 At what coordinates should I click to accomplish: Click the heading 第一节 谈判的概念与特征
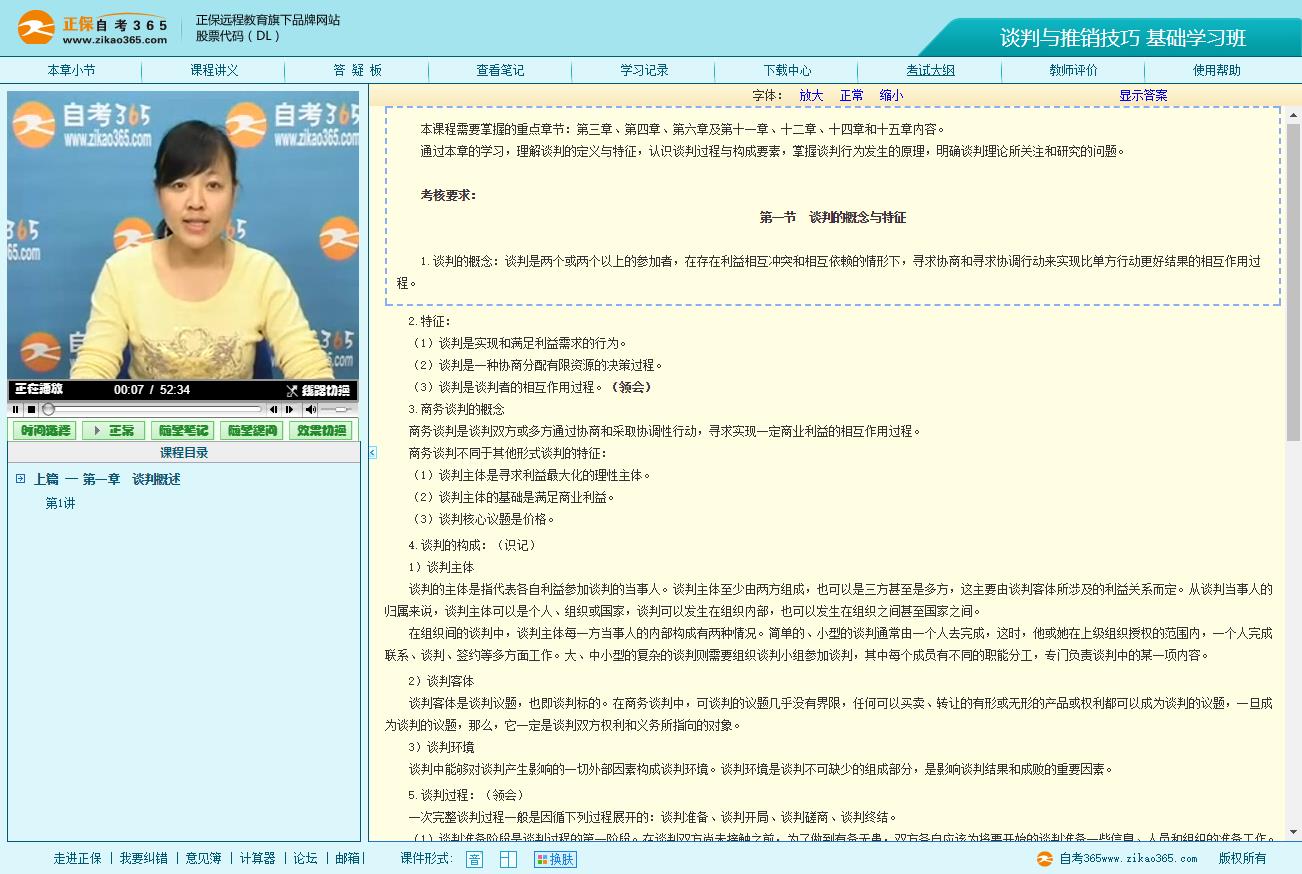pyautogui.click(x=832, y=217)
